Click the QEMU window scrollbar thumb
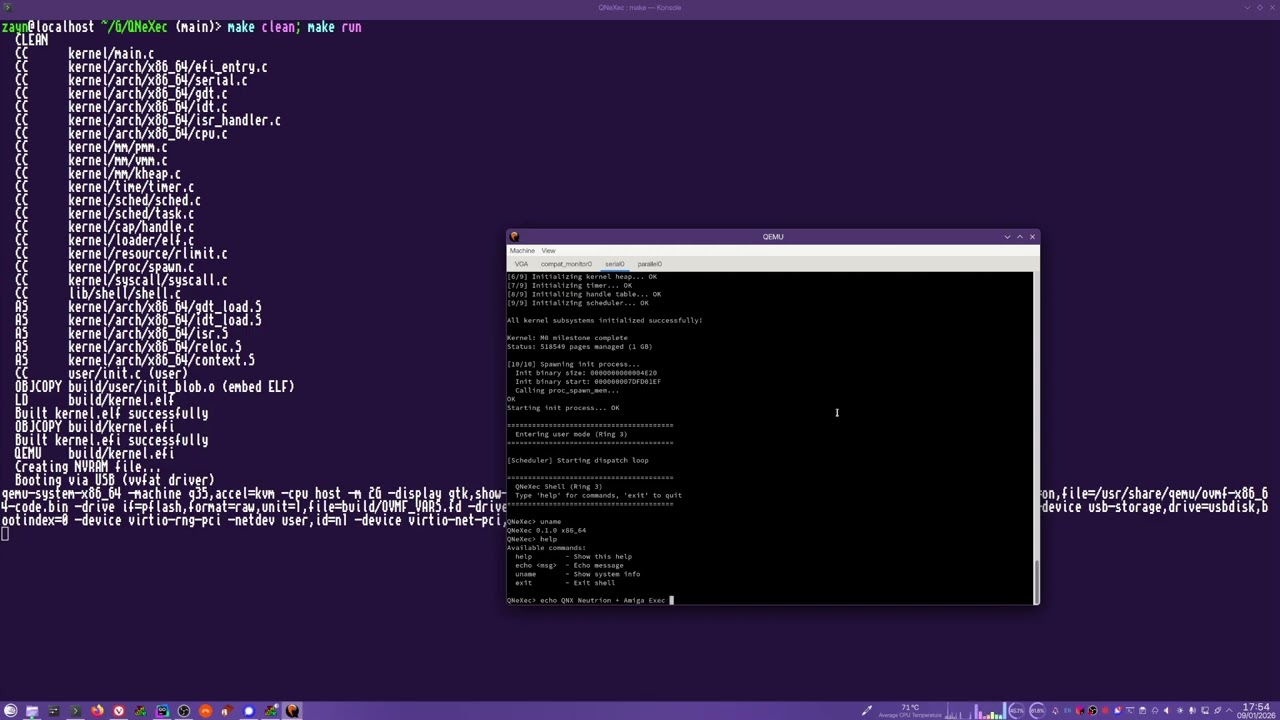 tap(1037, 582)
